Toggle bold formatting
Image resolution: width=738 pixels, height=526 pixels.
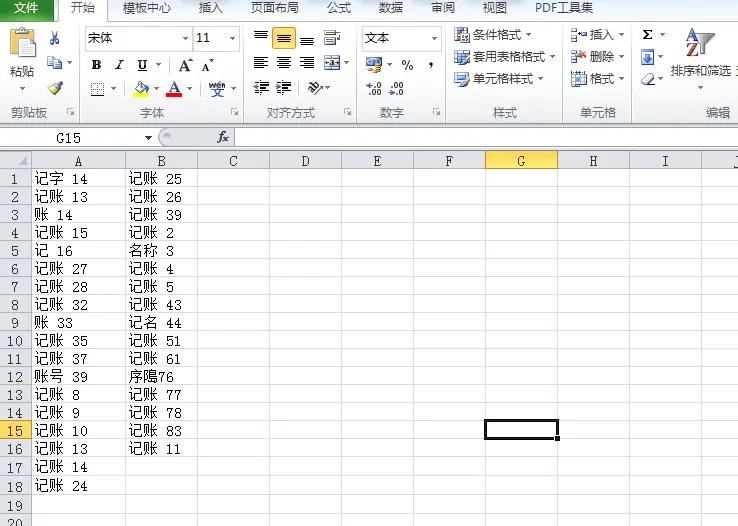tap(96, 65)
